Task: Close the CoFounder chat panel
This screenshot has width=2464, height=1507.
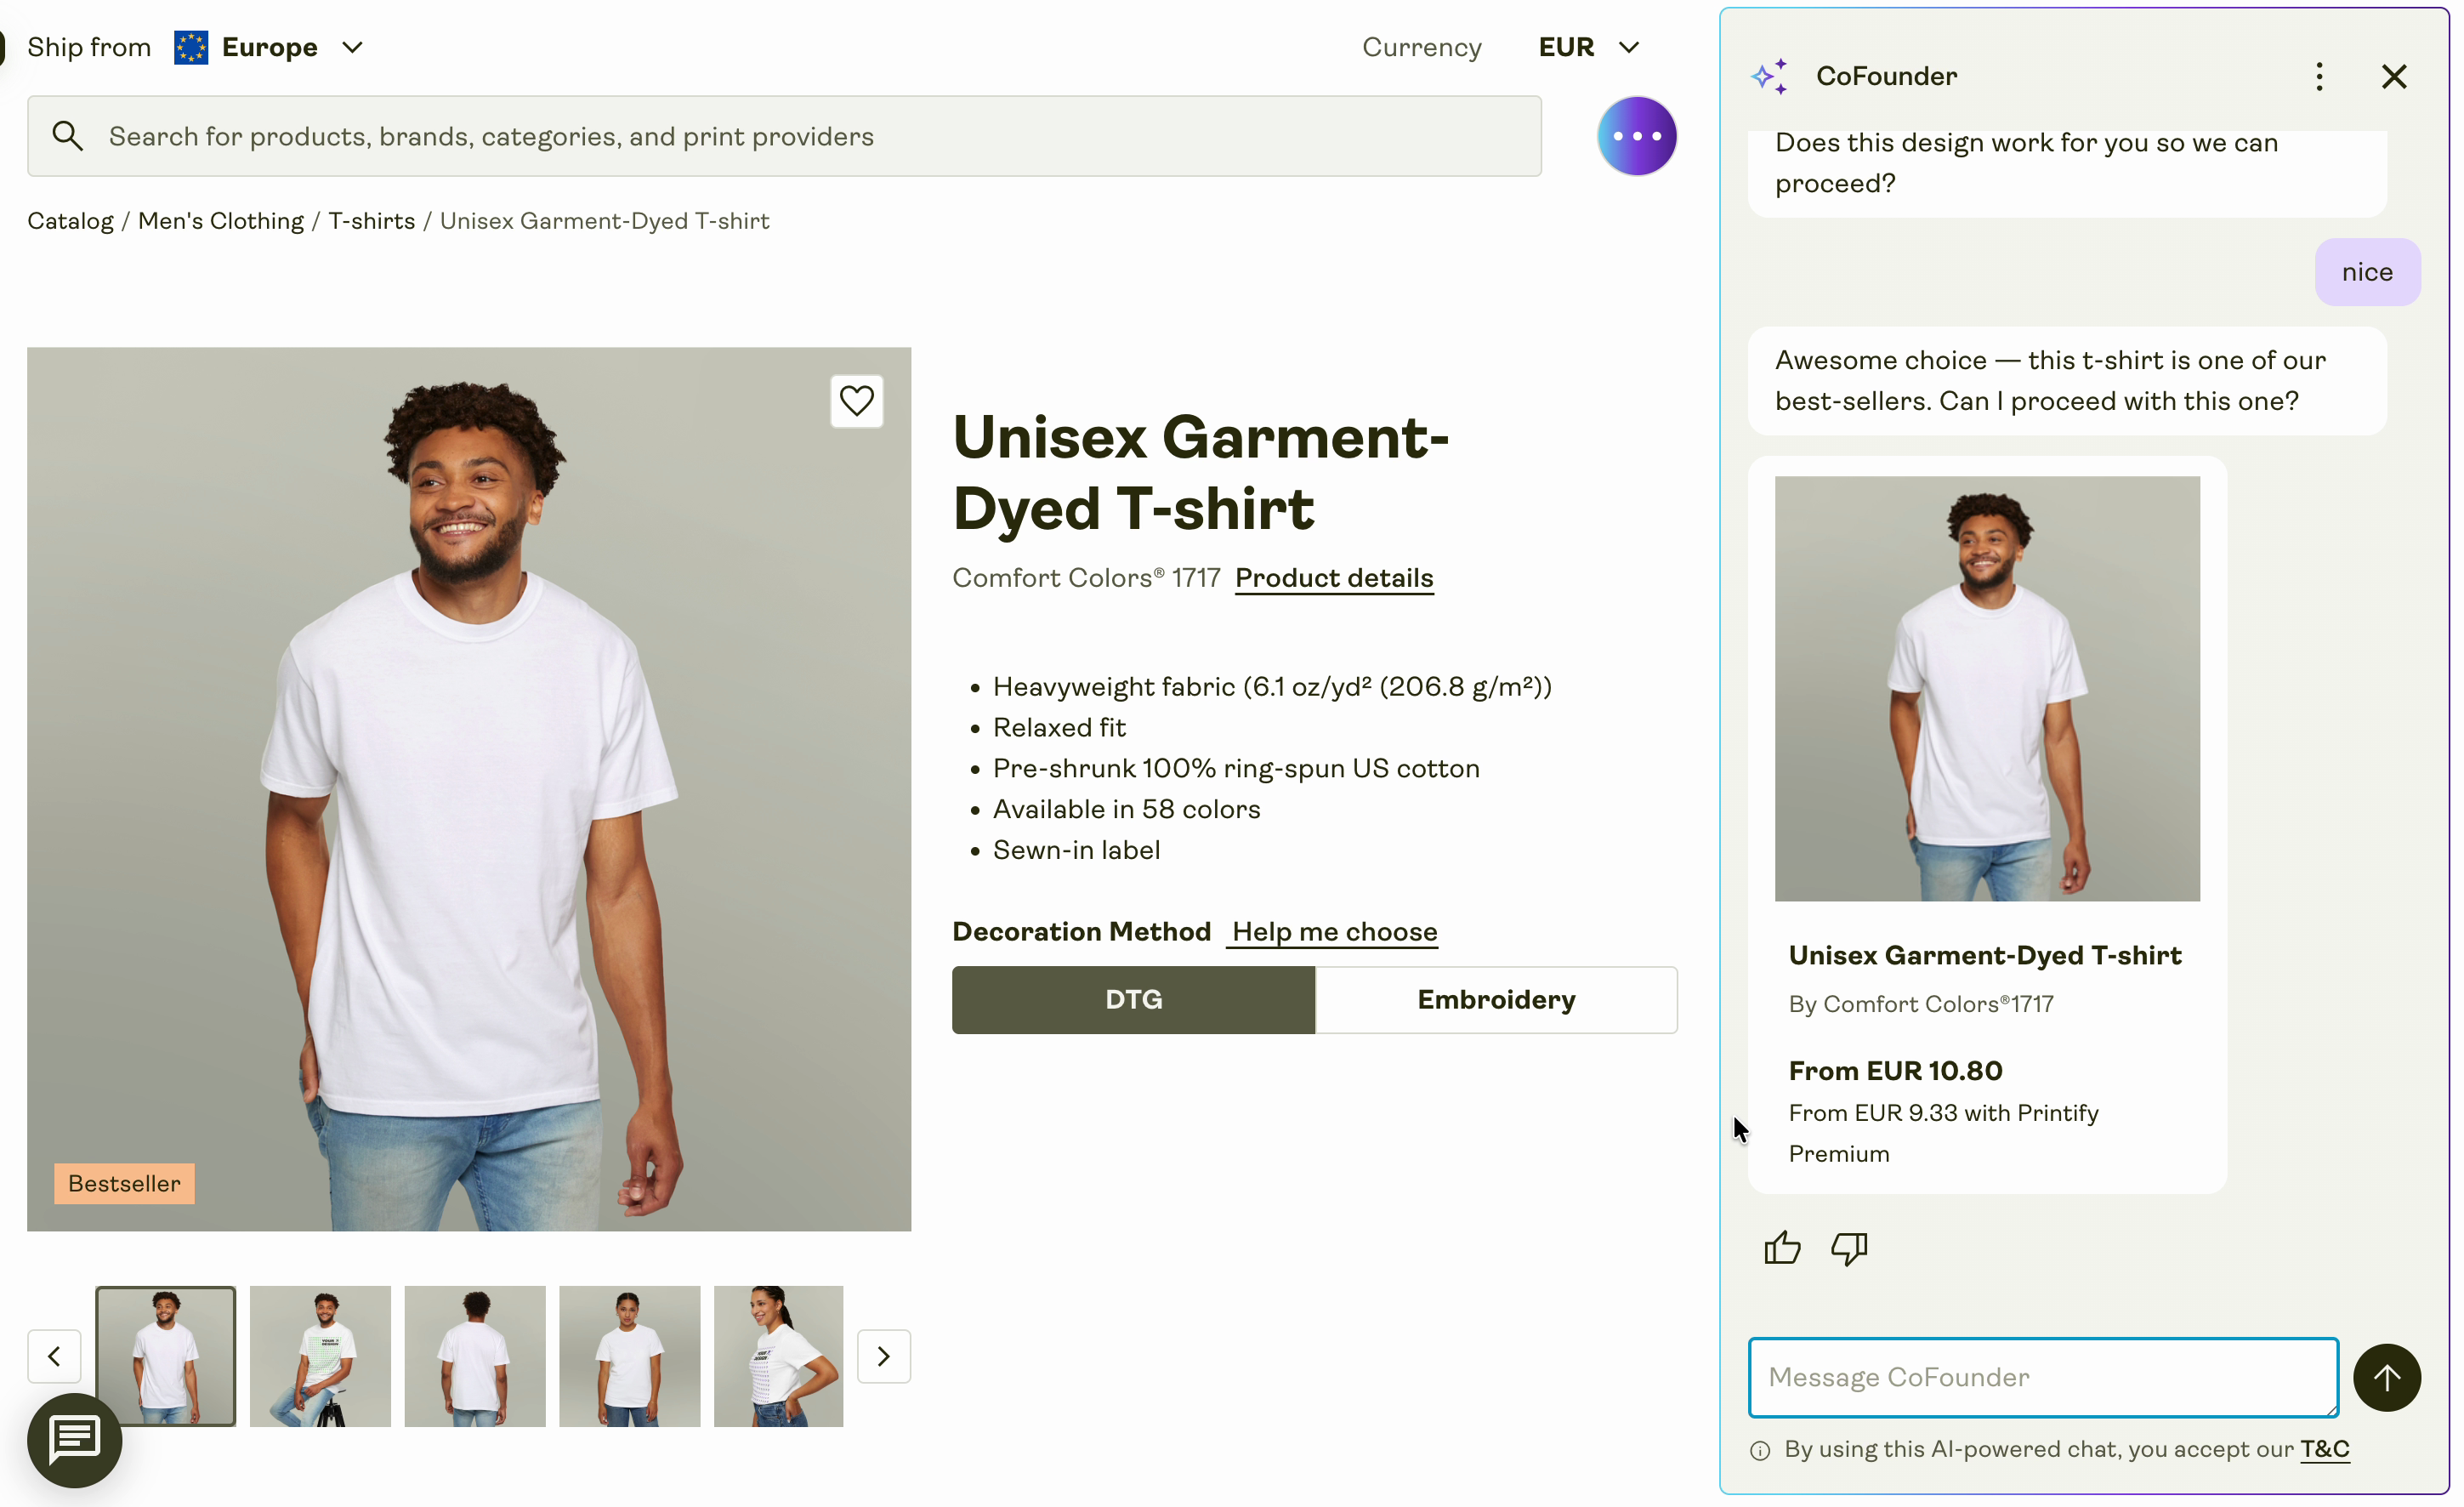Action: 2394,77
